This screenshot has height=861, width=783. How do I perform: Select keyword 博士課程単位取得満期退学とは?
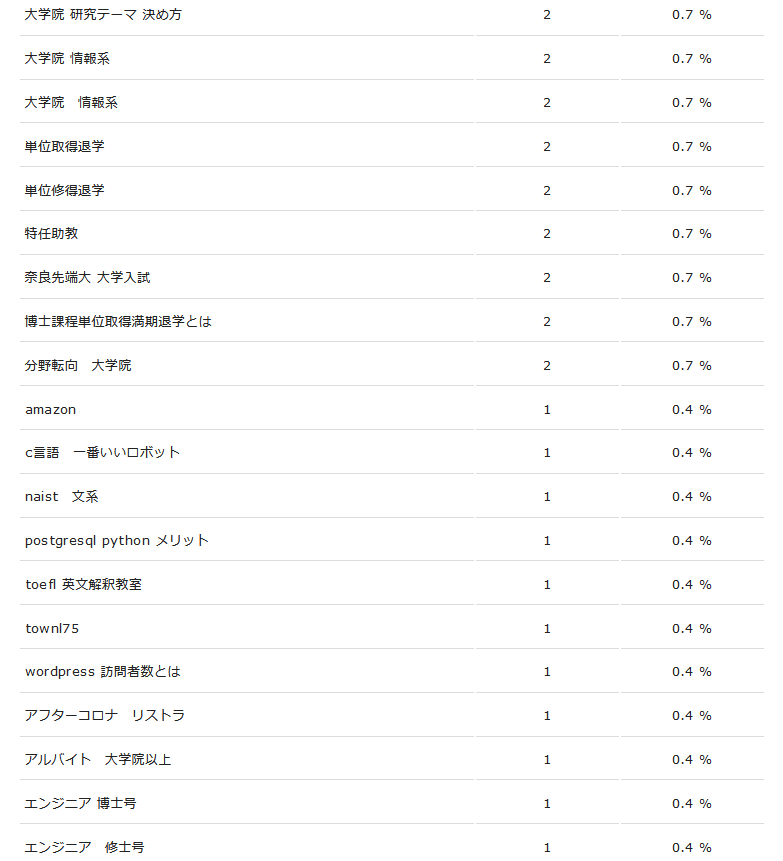(x=118, y=322)
